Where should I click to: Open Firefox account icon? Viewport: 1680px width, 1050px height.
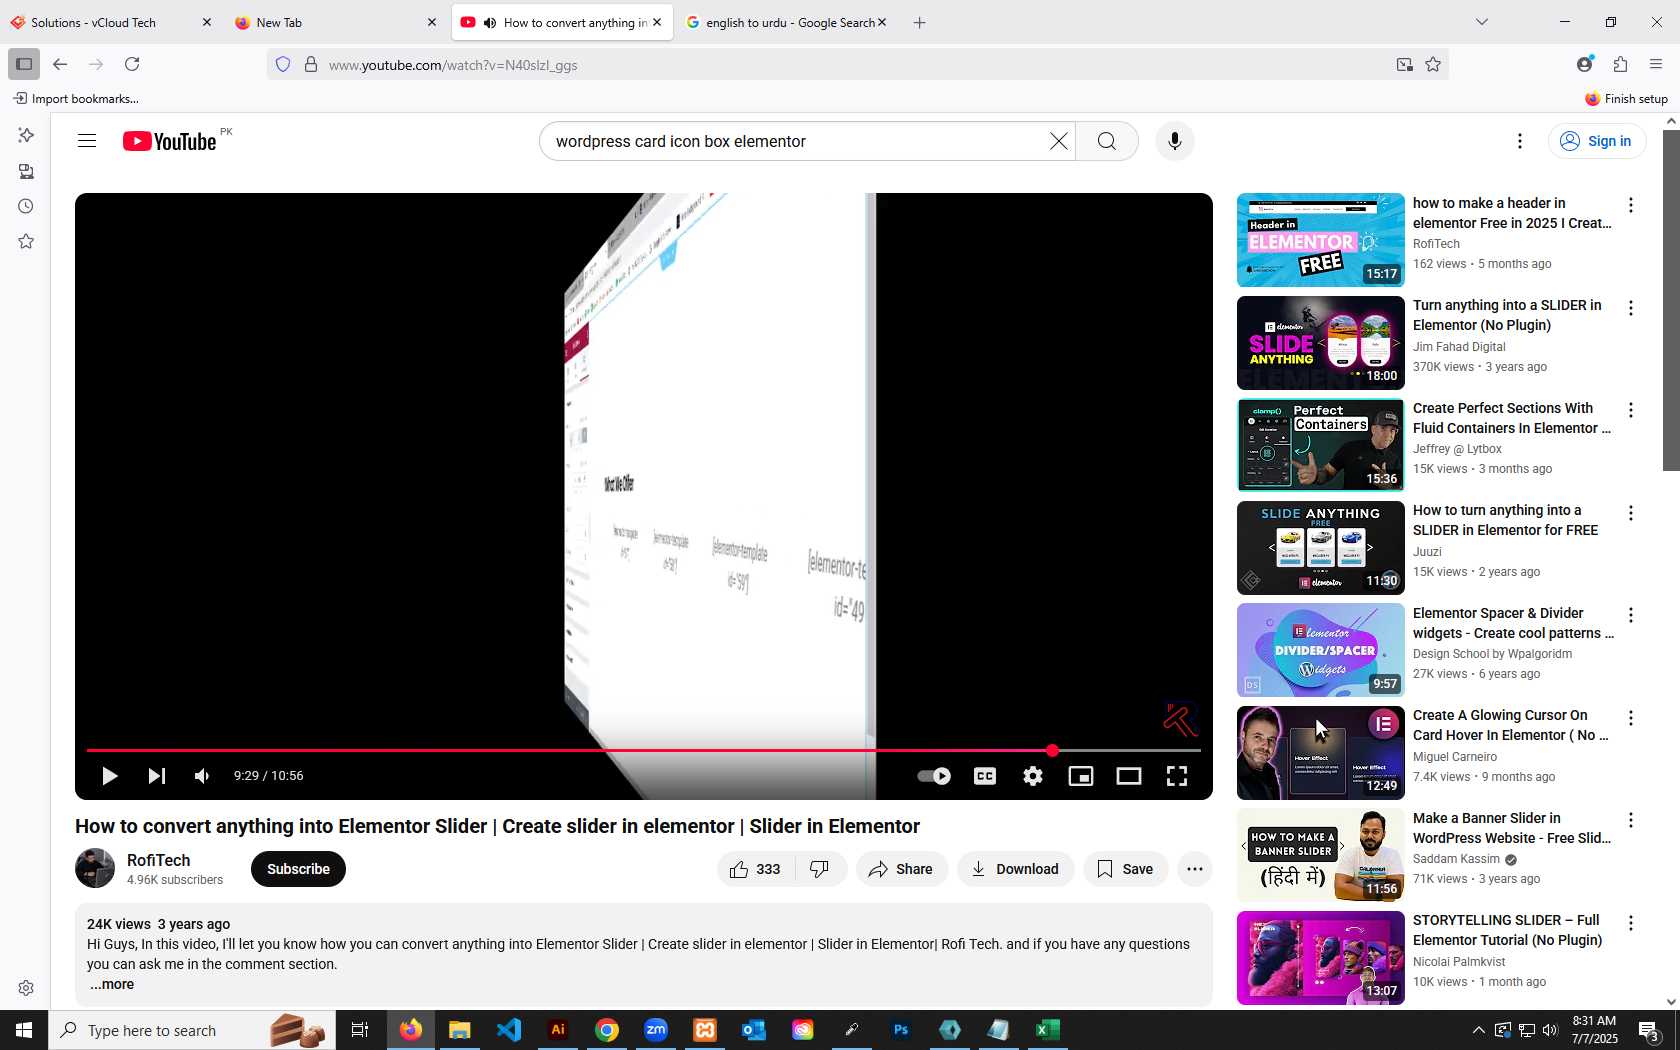coord(1584,64)
